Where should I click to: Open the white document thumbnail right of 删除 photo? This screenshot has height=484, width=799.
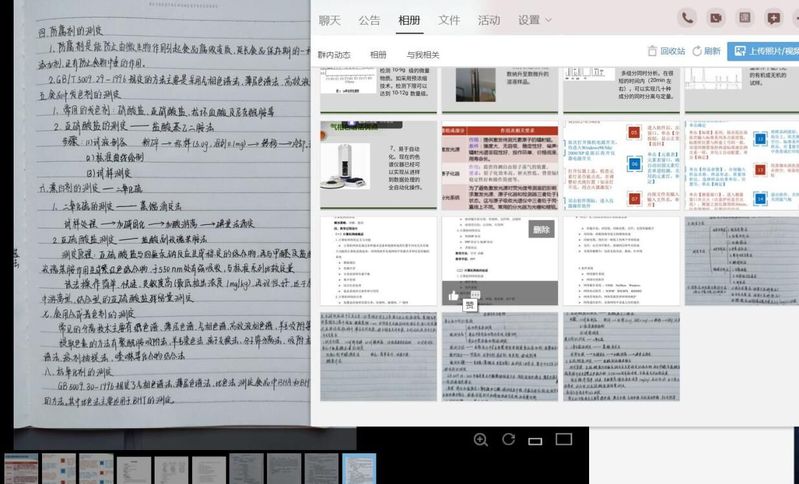point(622,260)
